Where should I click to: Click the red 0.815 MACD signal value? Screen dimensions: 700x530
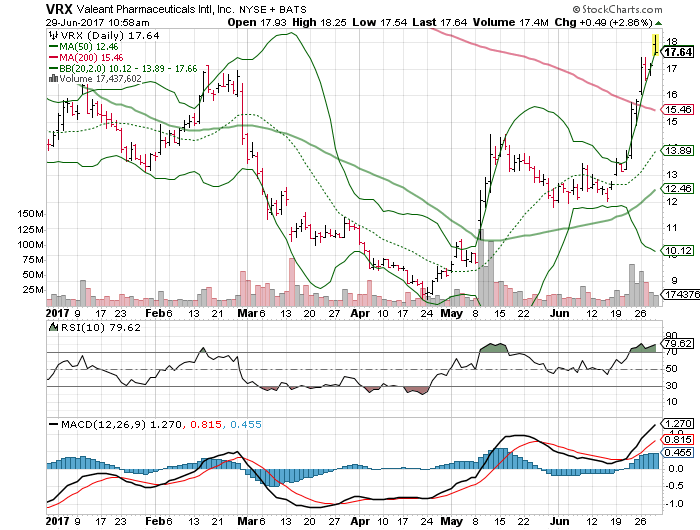[x=206, y=424]
